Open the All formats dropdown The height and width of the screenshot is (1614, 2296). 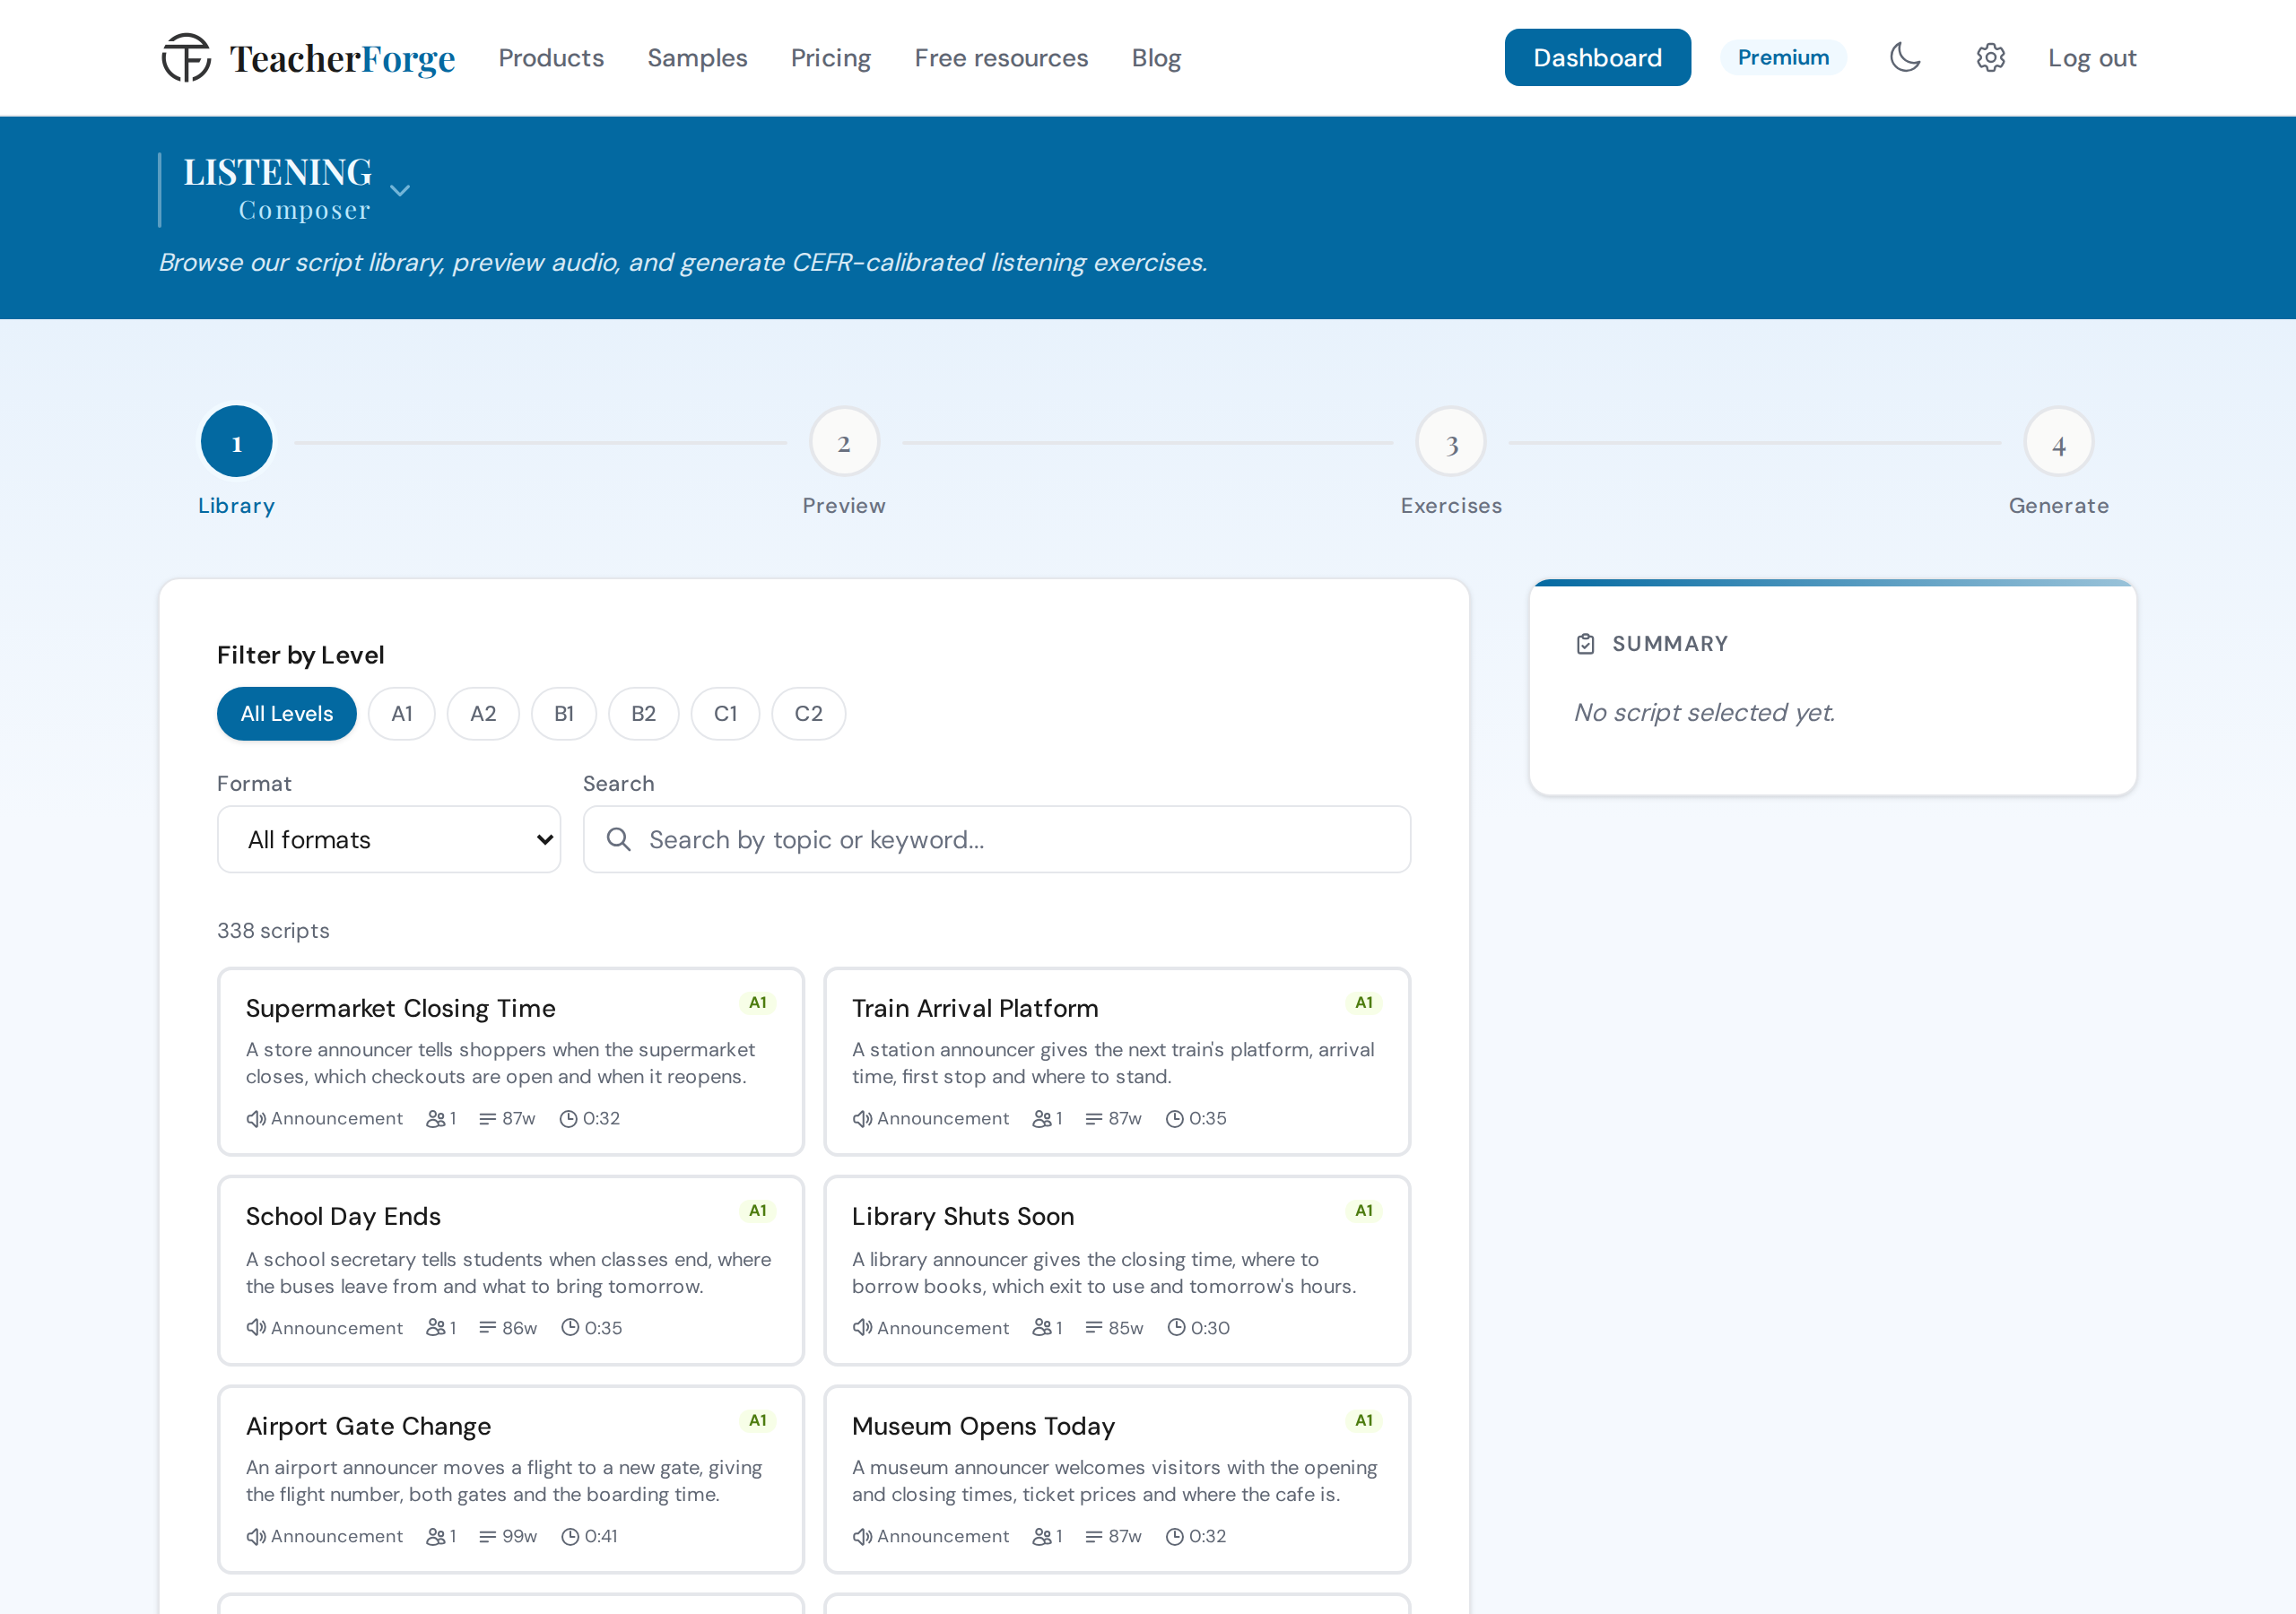point(389,839)
